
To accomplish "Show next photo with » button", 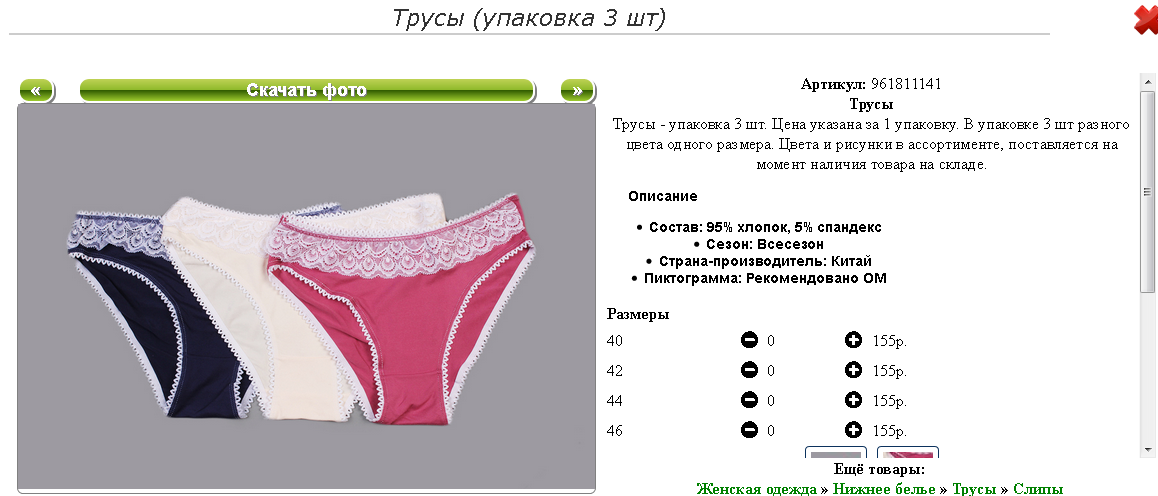I will pyautogui.click(x=577, y=91).
